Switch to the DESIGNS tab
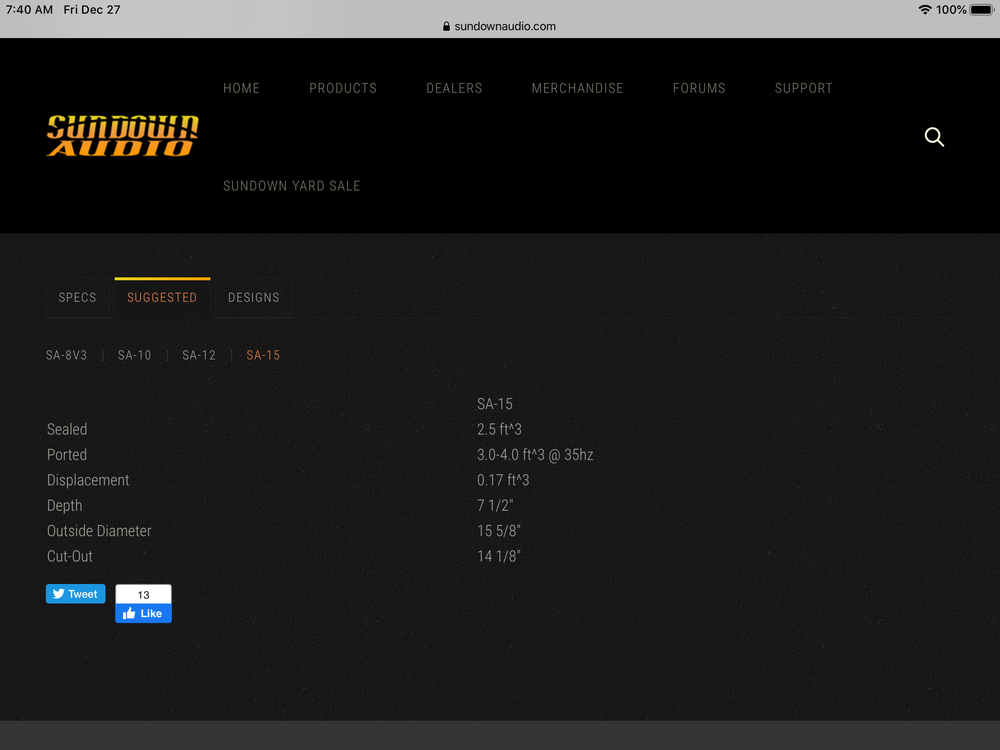This screenshot has height=750, width=1000. click(253, 297)
